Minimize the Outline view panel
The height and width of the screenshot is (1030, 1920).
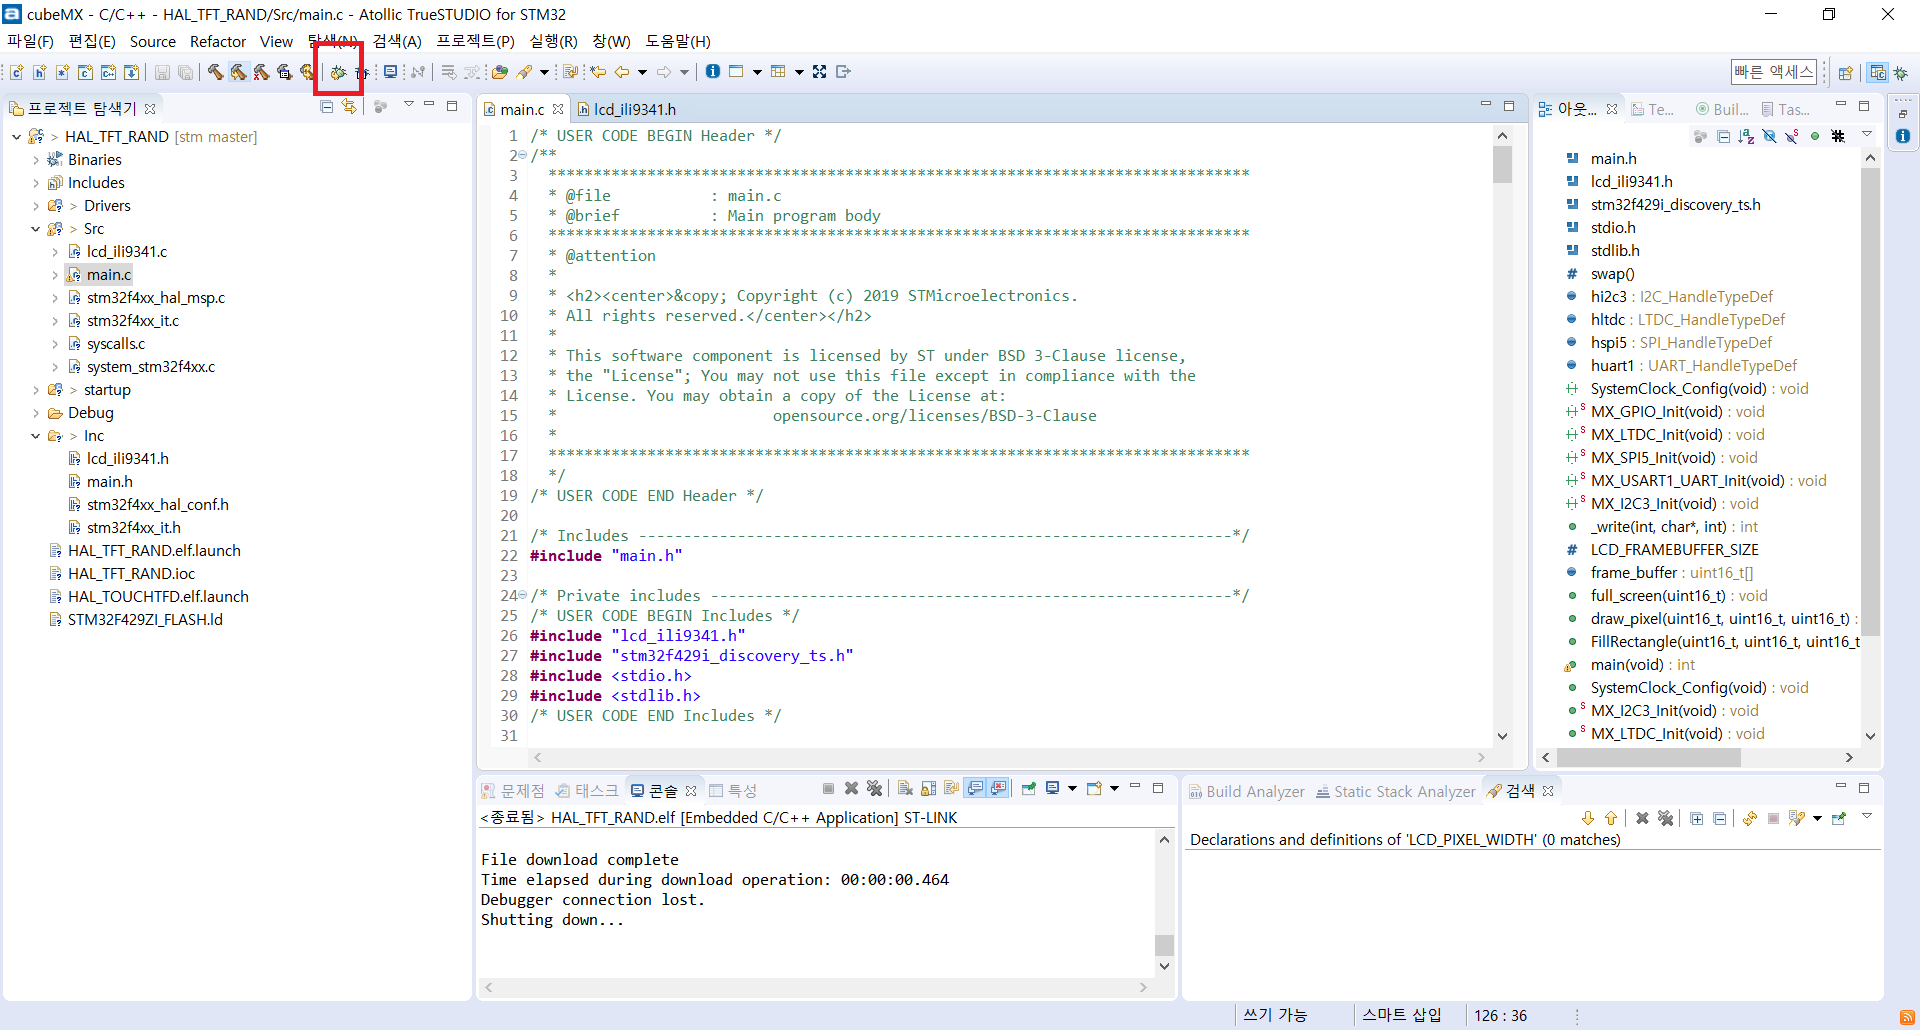click(1840, 105)
